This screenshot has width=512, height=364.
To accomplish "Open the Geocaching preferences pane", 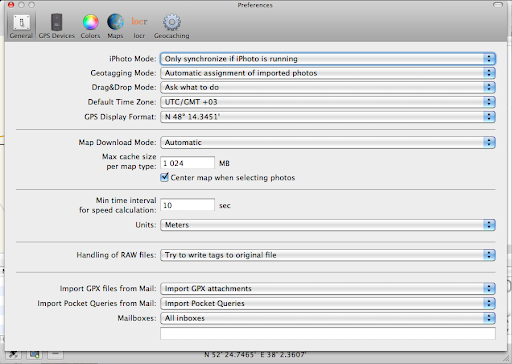I will pyautogui.click(x=171, y=26).
